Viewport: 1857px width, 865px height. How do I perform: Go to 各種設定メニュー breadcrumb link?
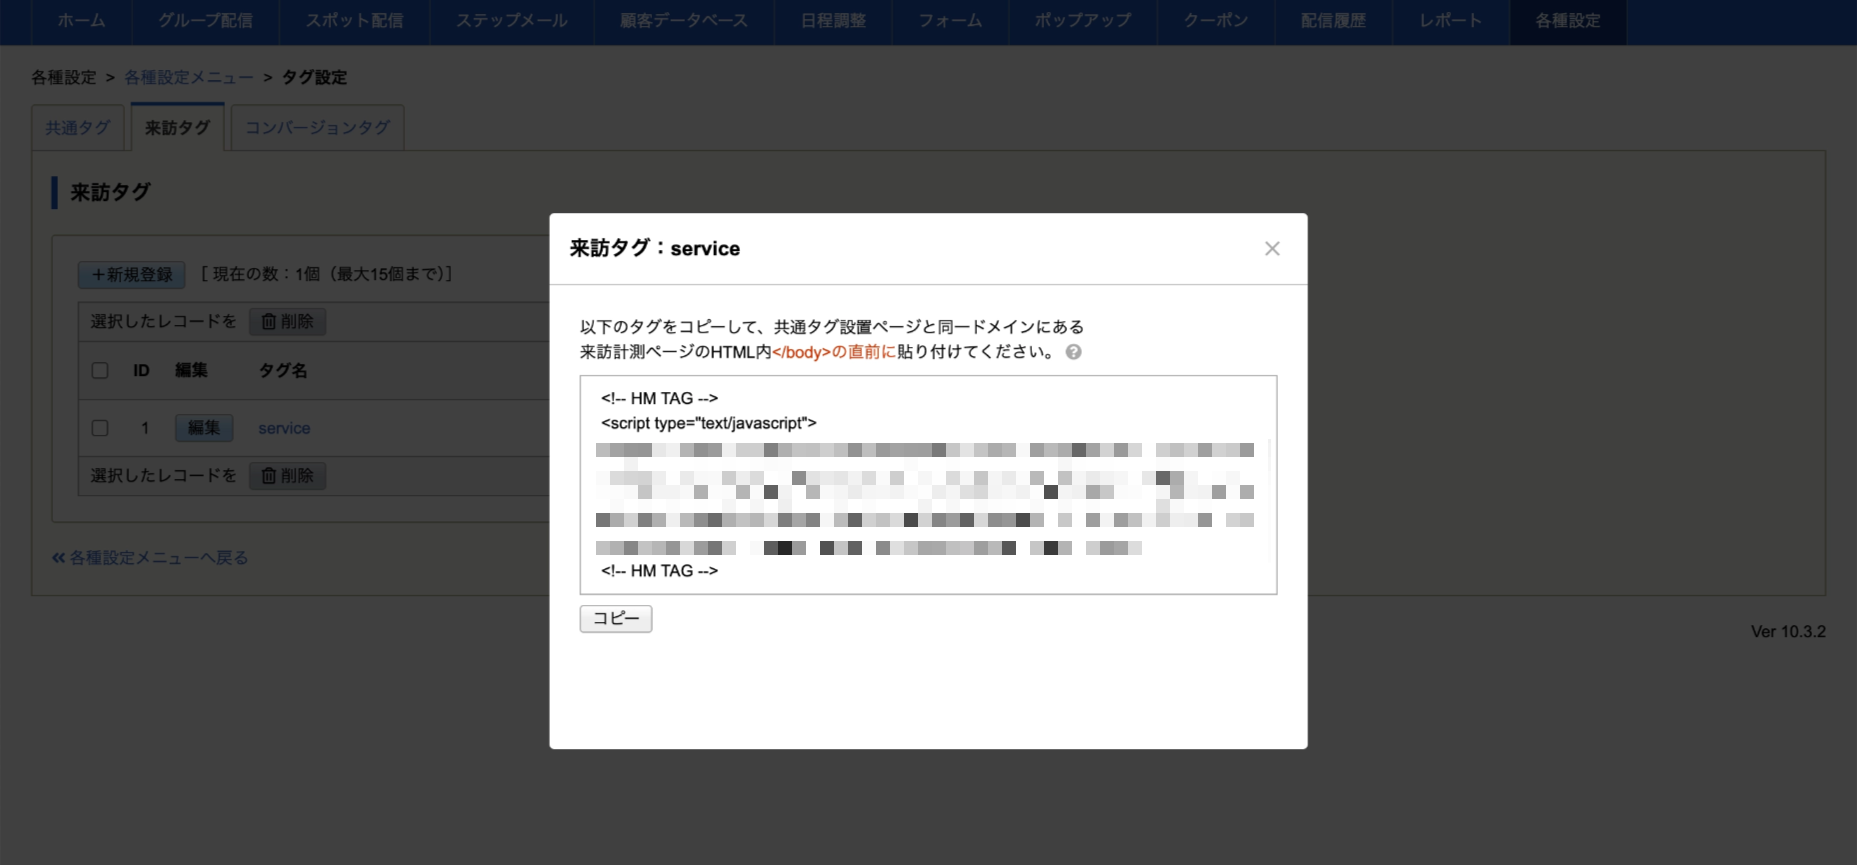tap(189, 77)
